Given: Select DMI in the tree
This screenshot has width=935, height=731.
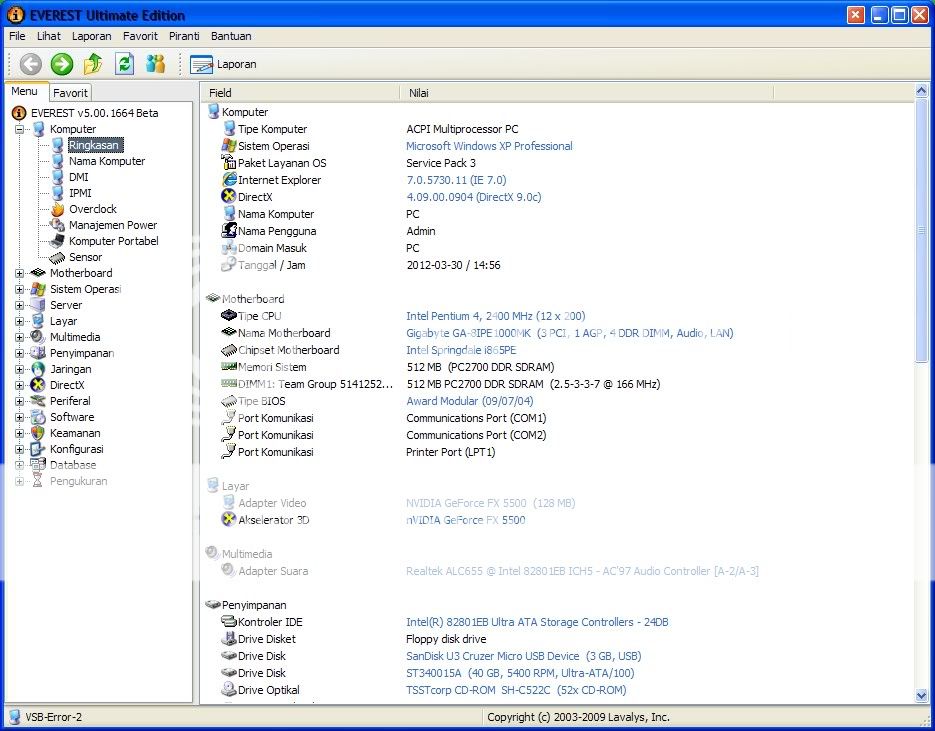Looking at the screenshot, I should pos(79,177).
